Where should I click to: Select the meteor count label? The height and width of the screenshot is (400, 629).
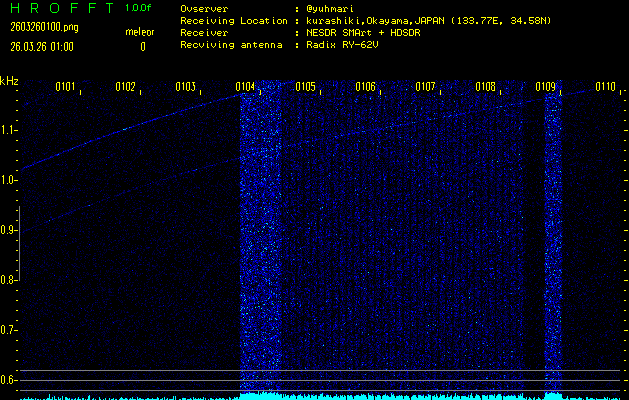[x=139, y=33]
